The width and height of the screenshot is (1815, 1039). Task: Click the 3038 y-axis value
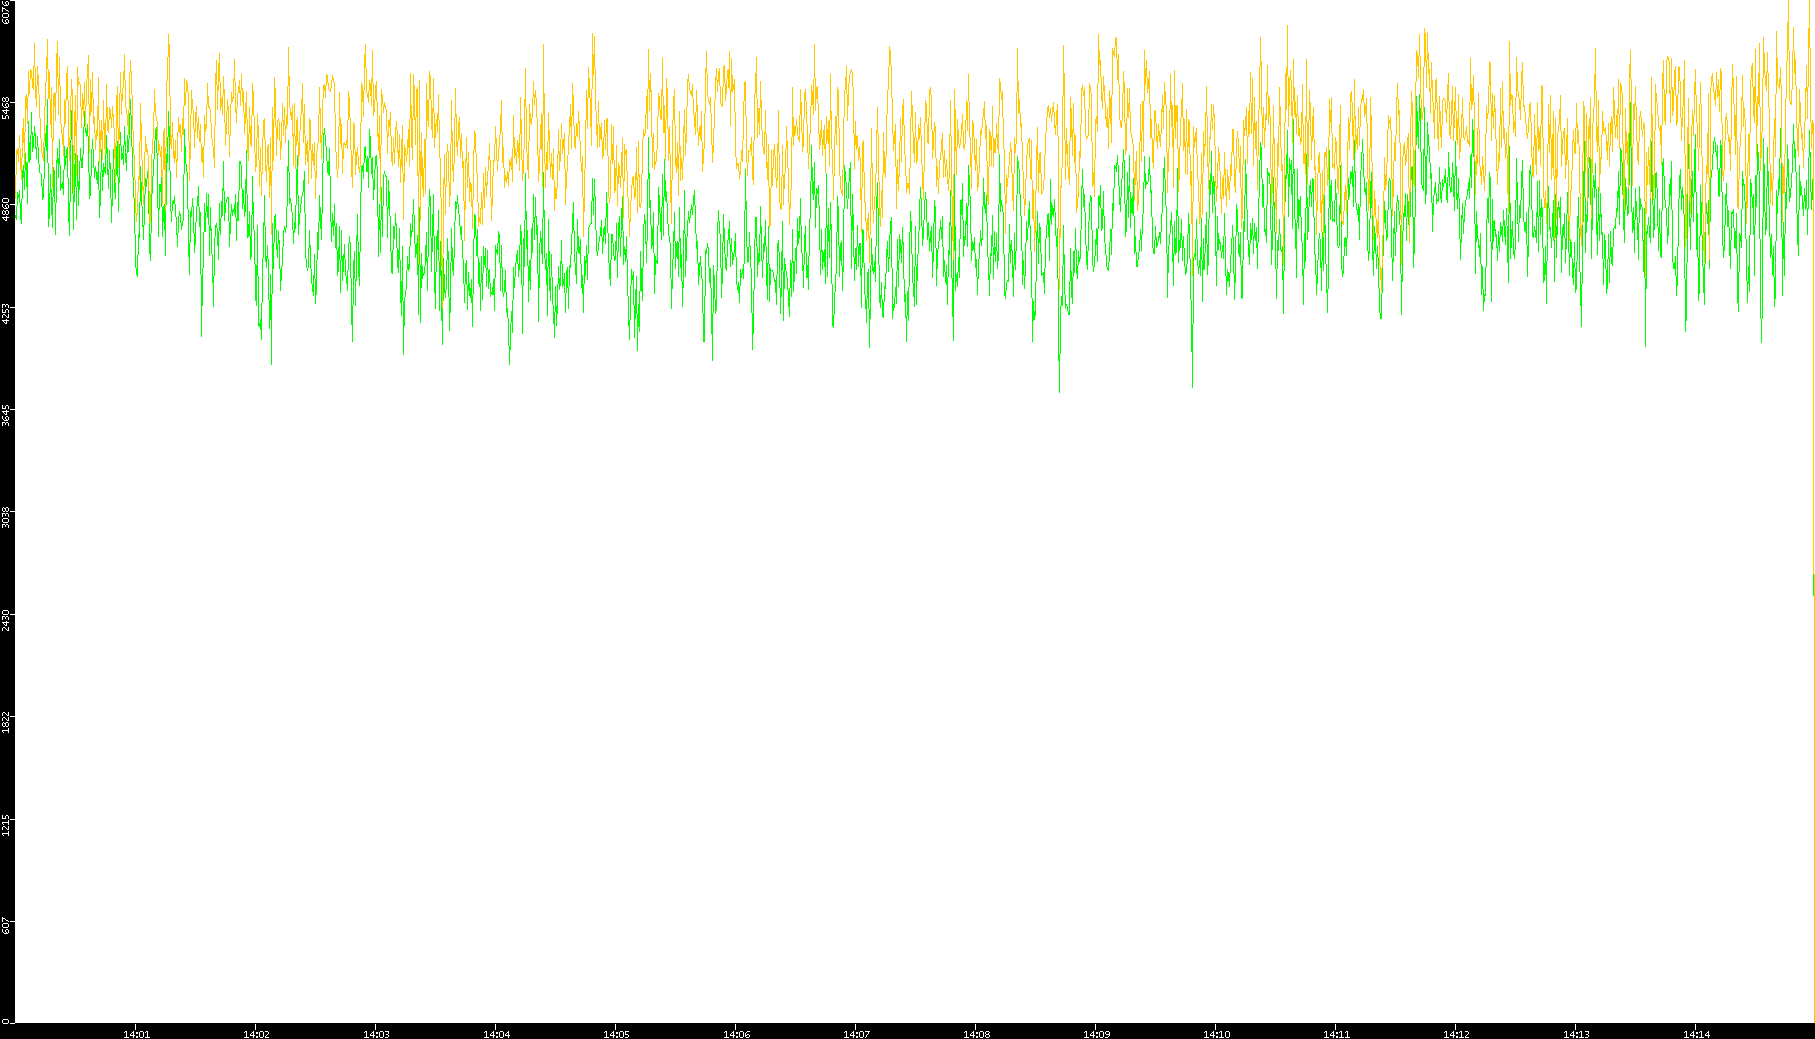6,517
